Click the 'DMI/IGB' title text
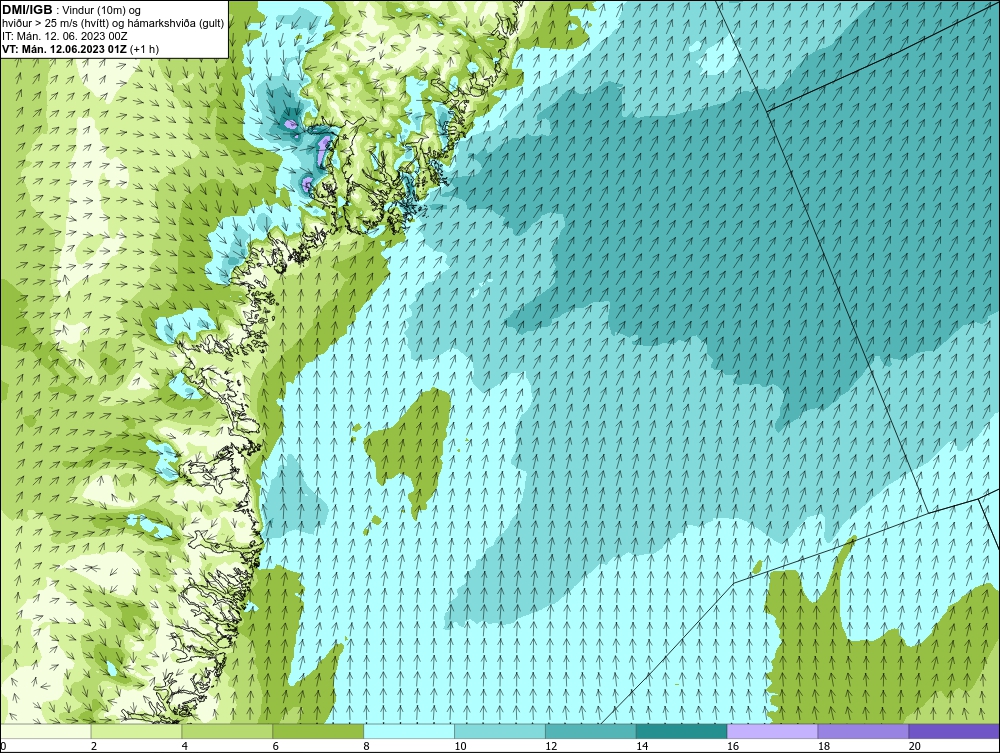This screenshot has width=1000, height=753. click(27, 10)
